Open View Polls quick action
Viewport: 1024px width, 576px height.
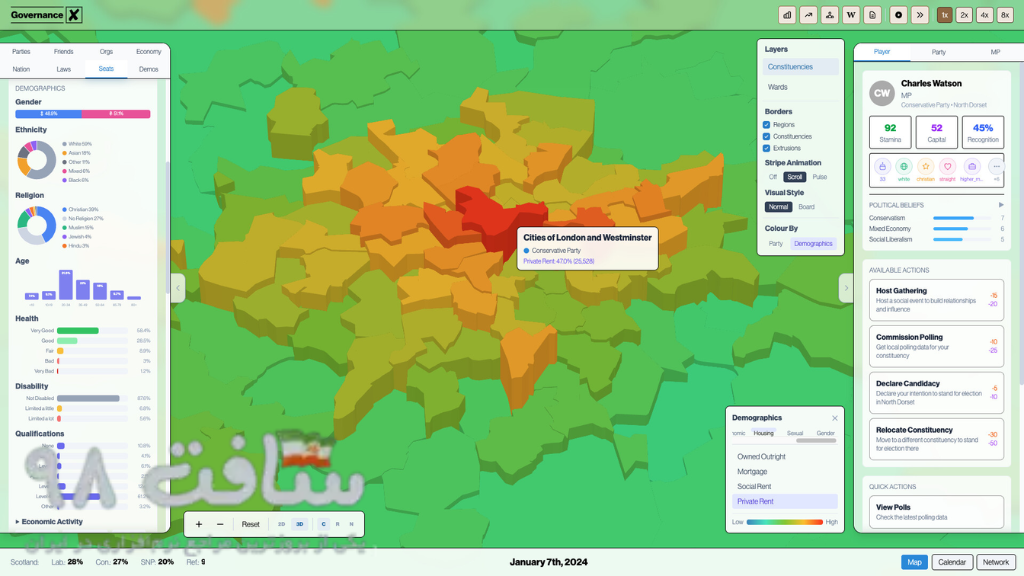936,511
